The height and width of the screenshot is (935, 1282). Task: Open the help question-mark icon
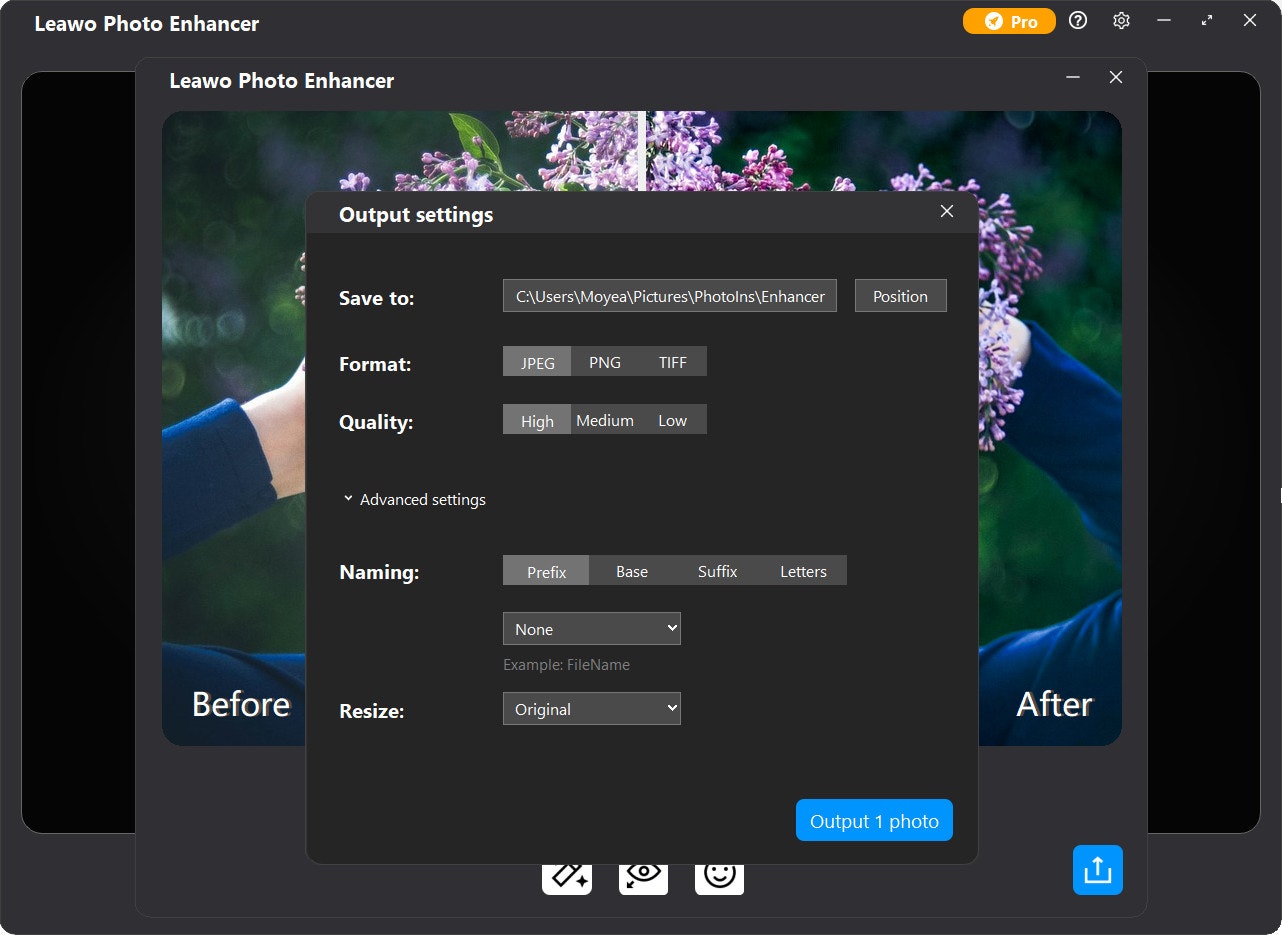pyautogui.click(x=1078, y=20)
